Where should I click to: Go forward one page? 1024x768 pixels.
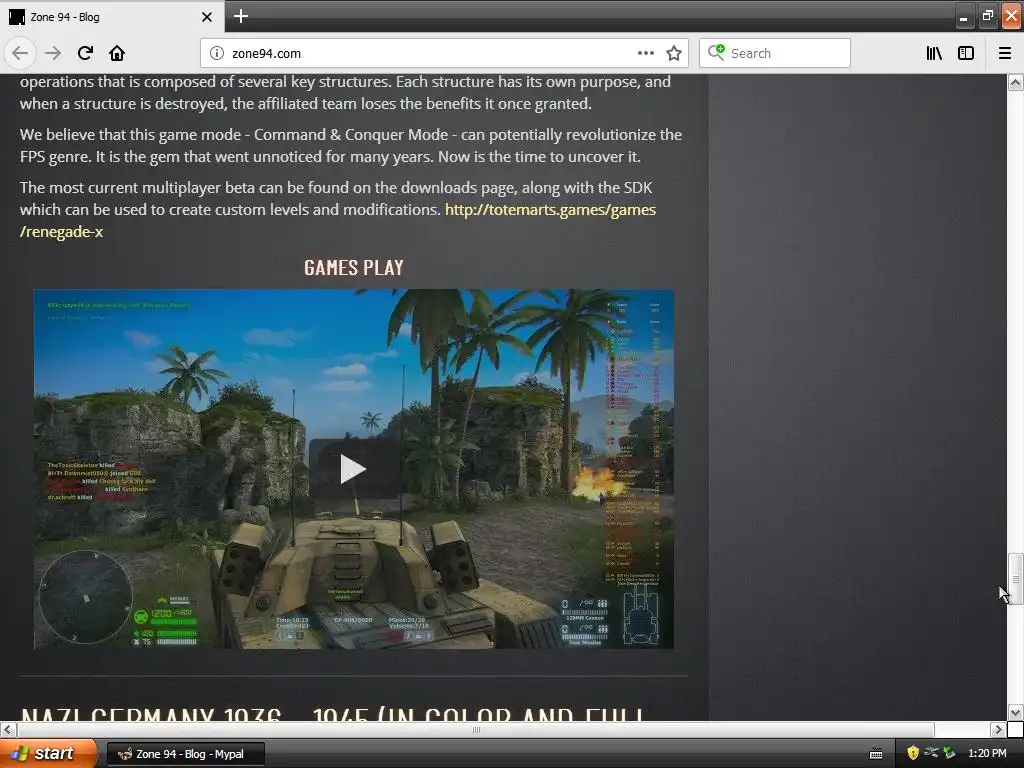[x=53, y=53]
